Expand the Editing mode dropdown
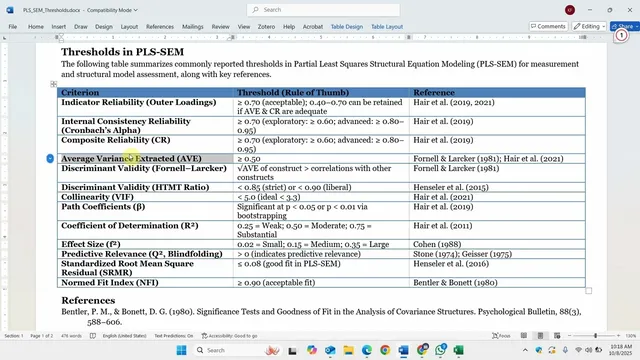640x360 pixels. (x=589, y=26)
